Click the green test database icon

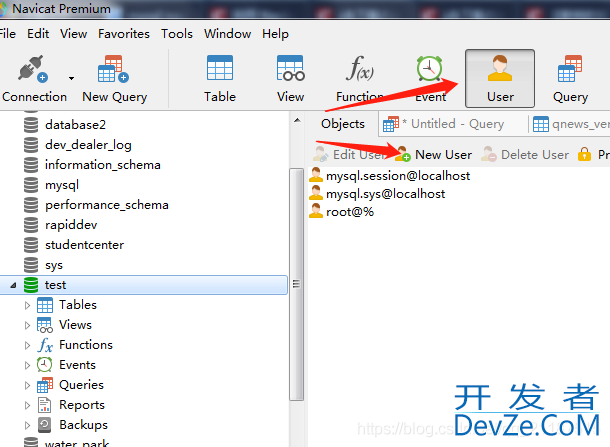31,285
